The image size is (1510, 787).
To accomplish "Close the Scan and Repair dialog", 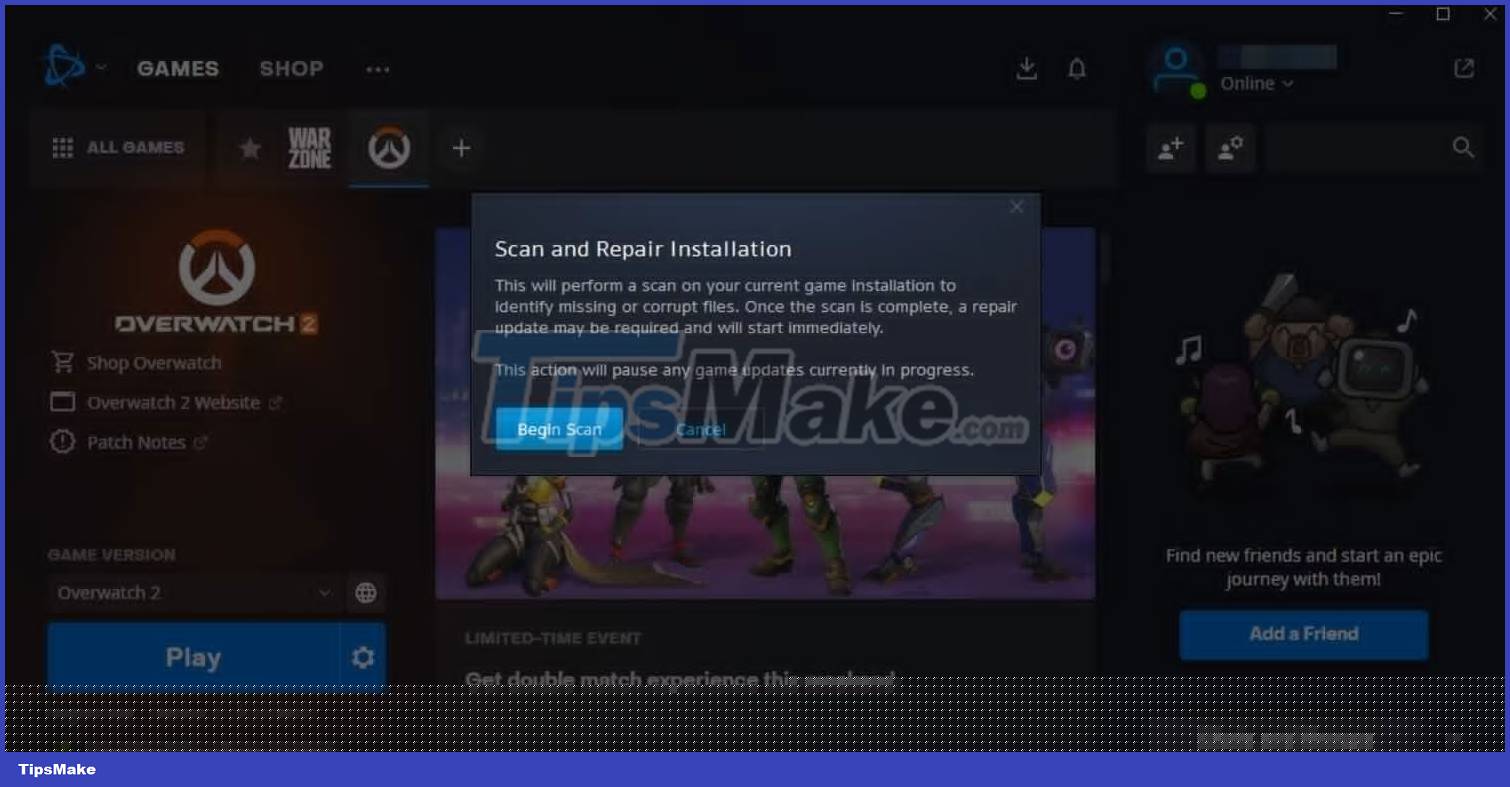I will 1016,207.
